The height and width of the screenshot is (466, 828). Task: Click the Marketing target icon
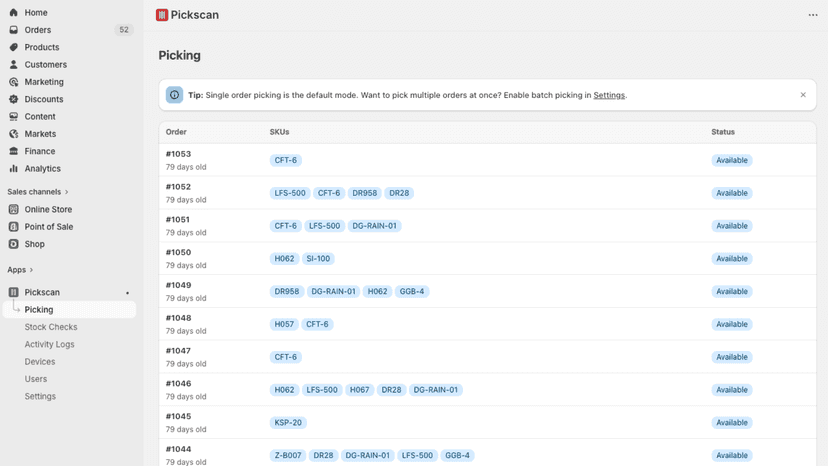coord(14,82)
